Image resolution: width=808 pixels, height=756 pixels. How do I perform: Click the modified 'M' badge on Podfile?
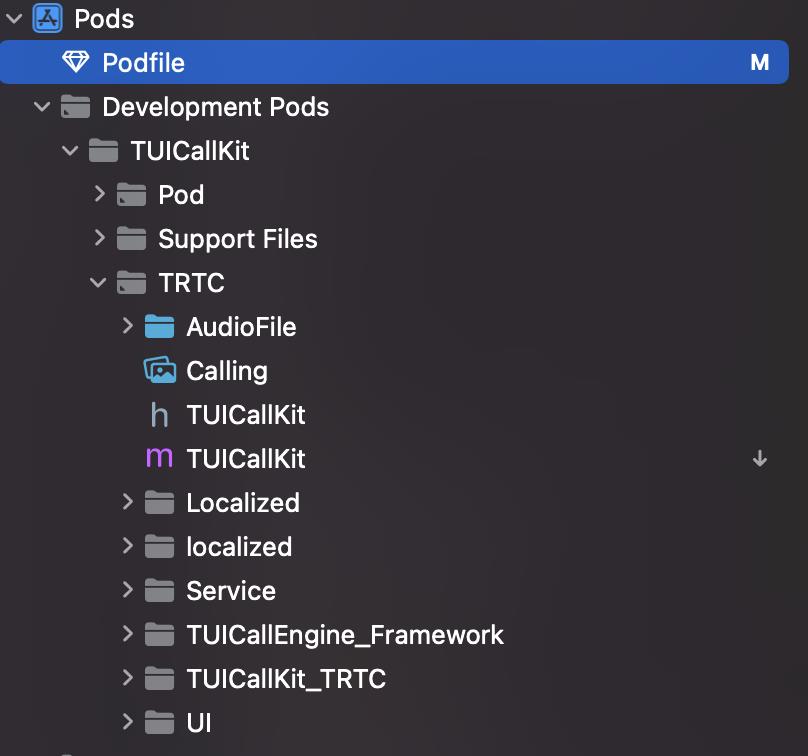click(x=760, y=62)
